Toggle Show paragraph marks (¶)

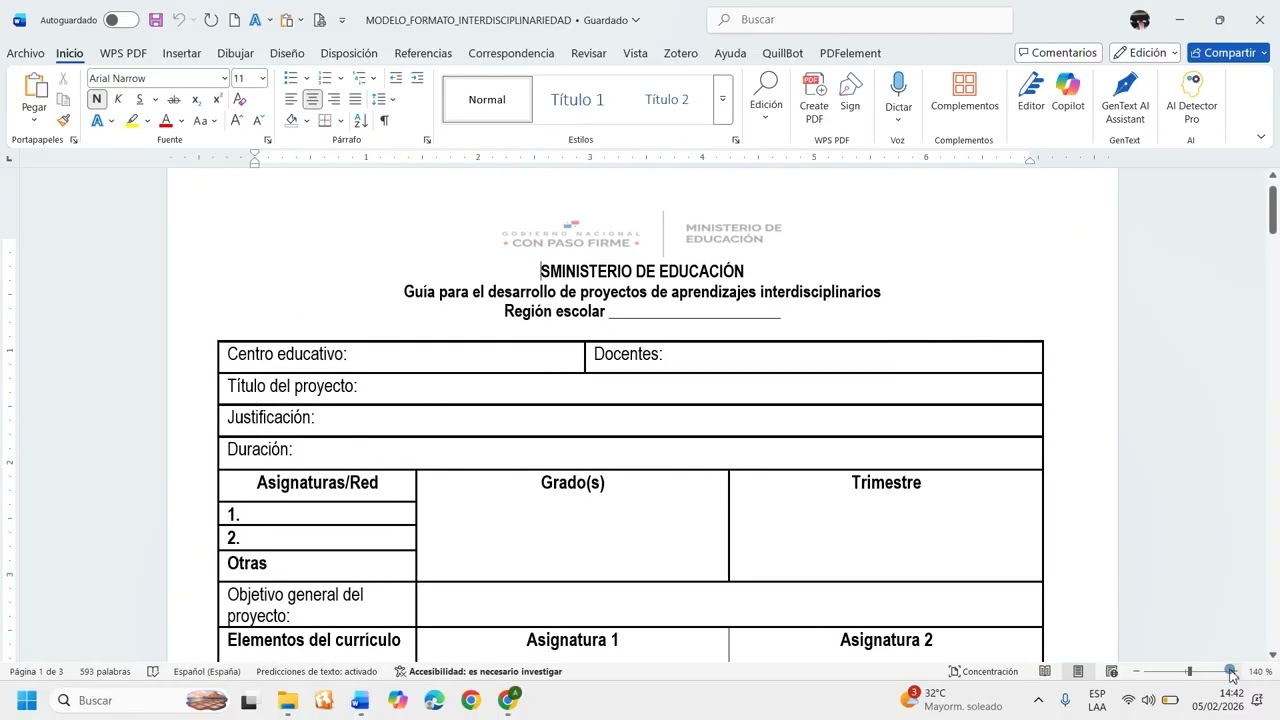click(384, 121)
